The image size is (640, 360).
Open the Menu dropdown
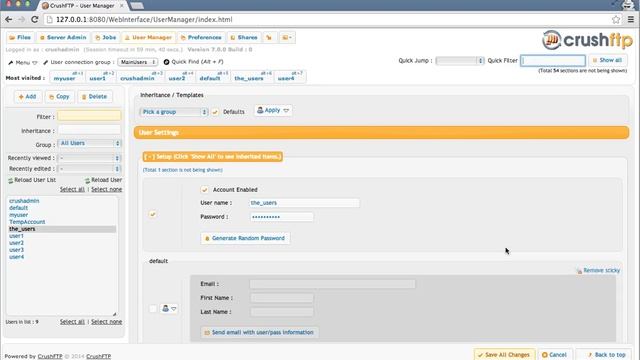(x=22, y=62)
